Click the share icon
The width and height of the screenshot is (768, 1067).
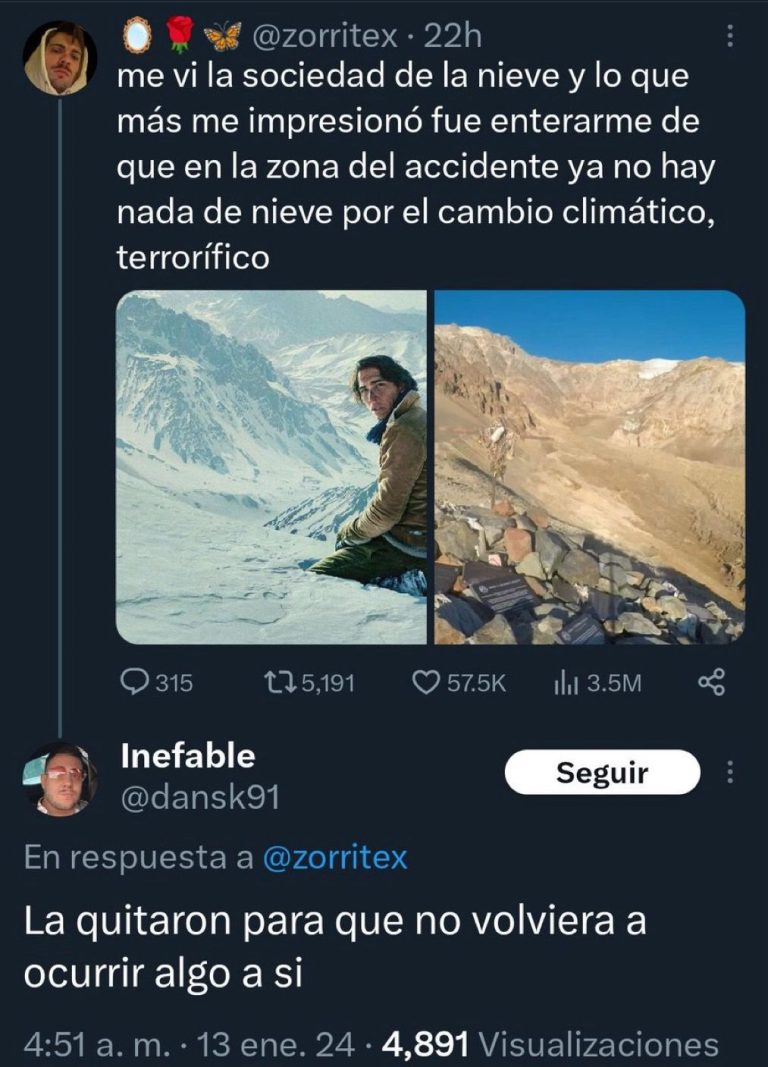click(x=709, y=682)
